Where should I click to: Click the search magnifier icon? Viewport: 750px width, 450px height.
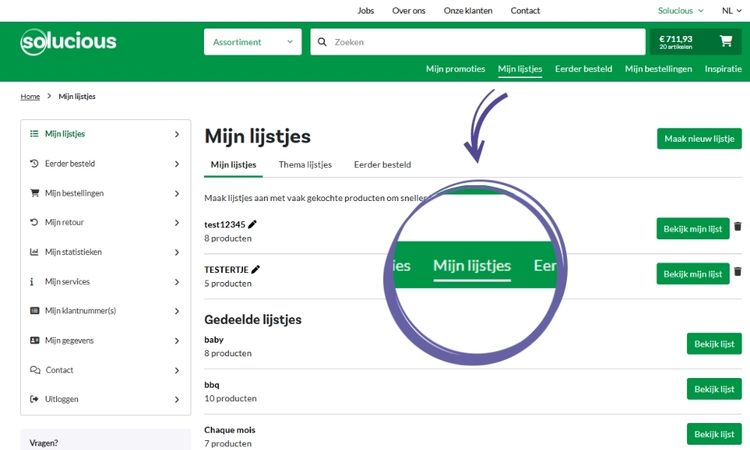[322, 42]
